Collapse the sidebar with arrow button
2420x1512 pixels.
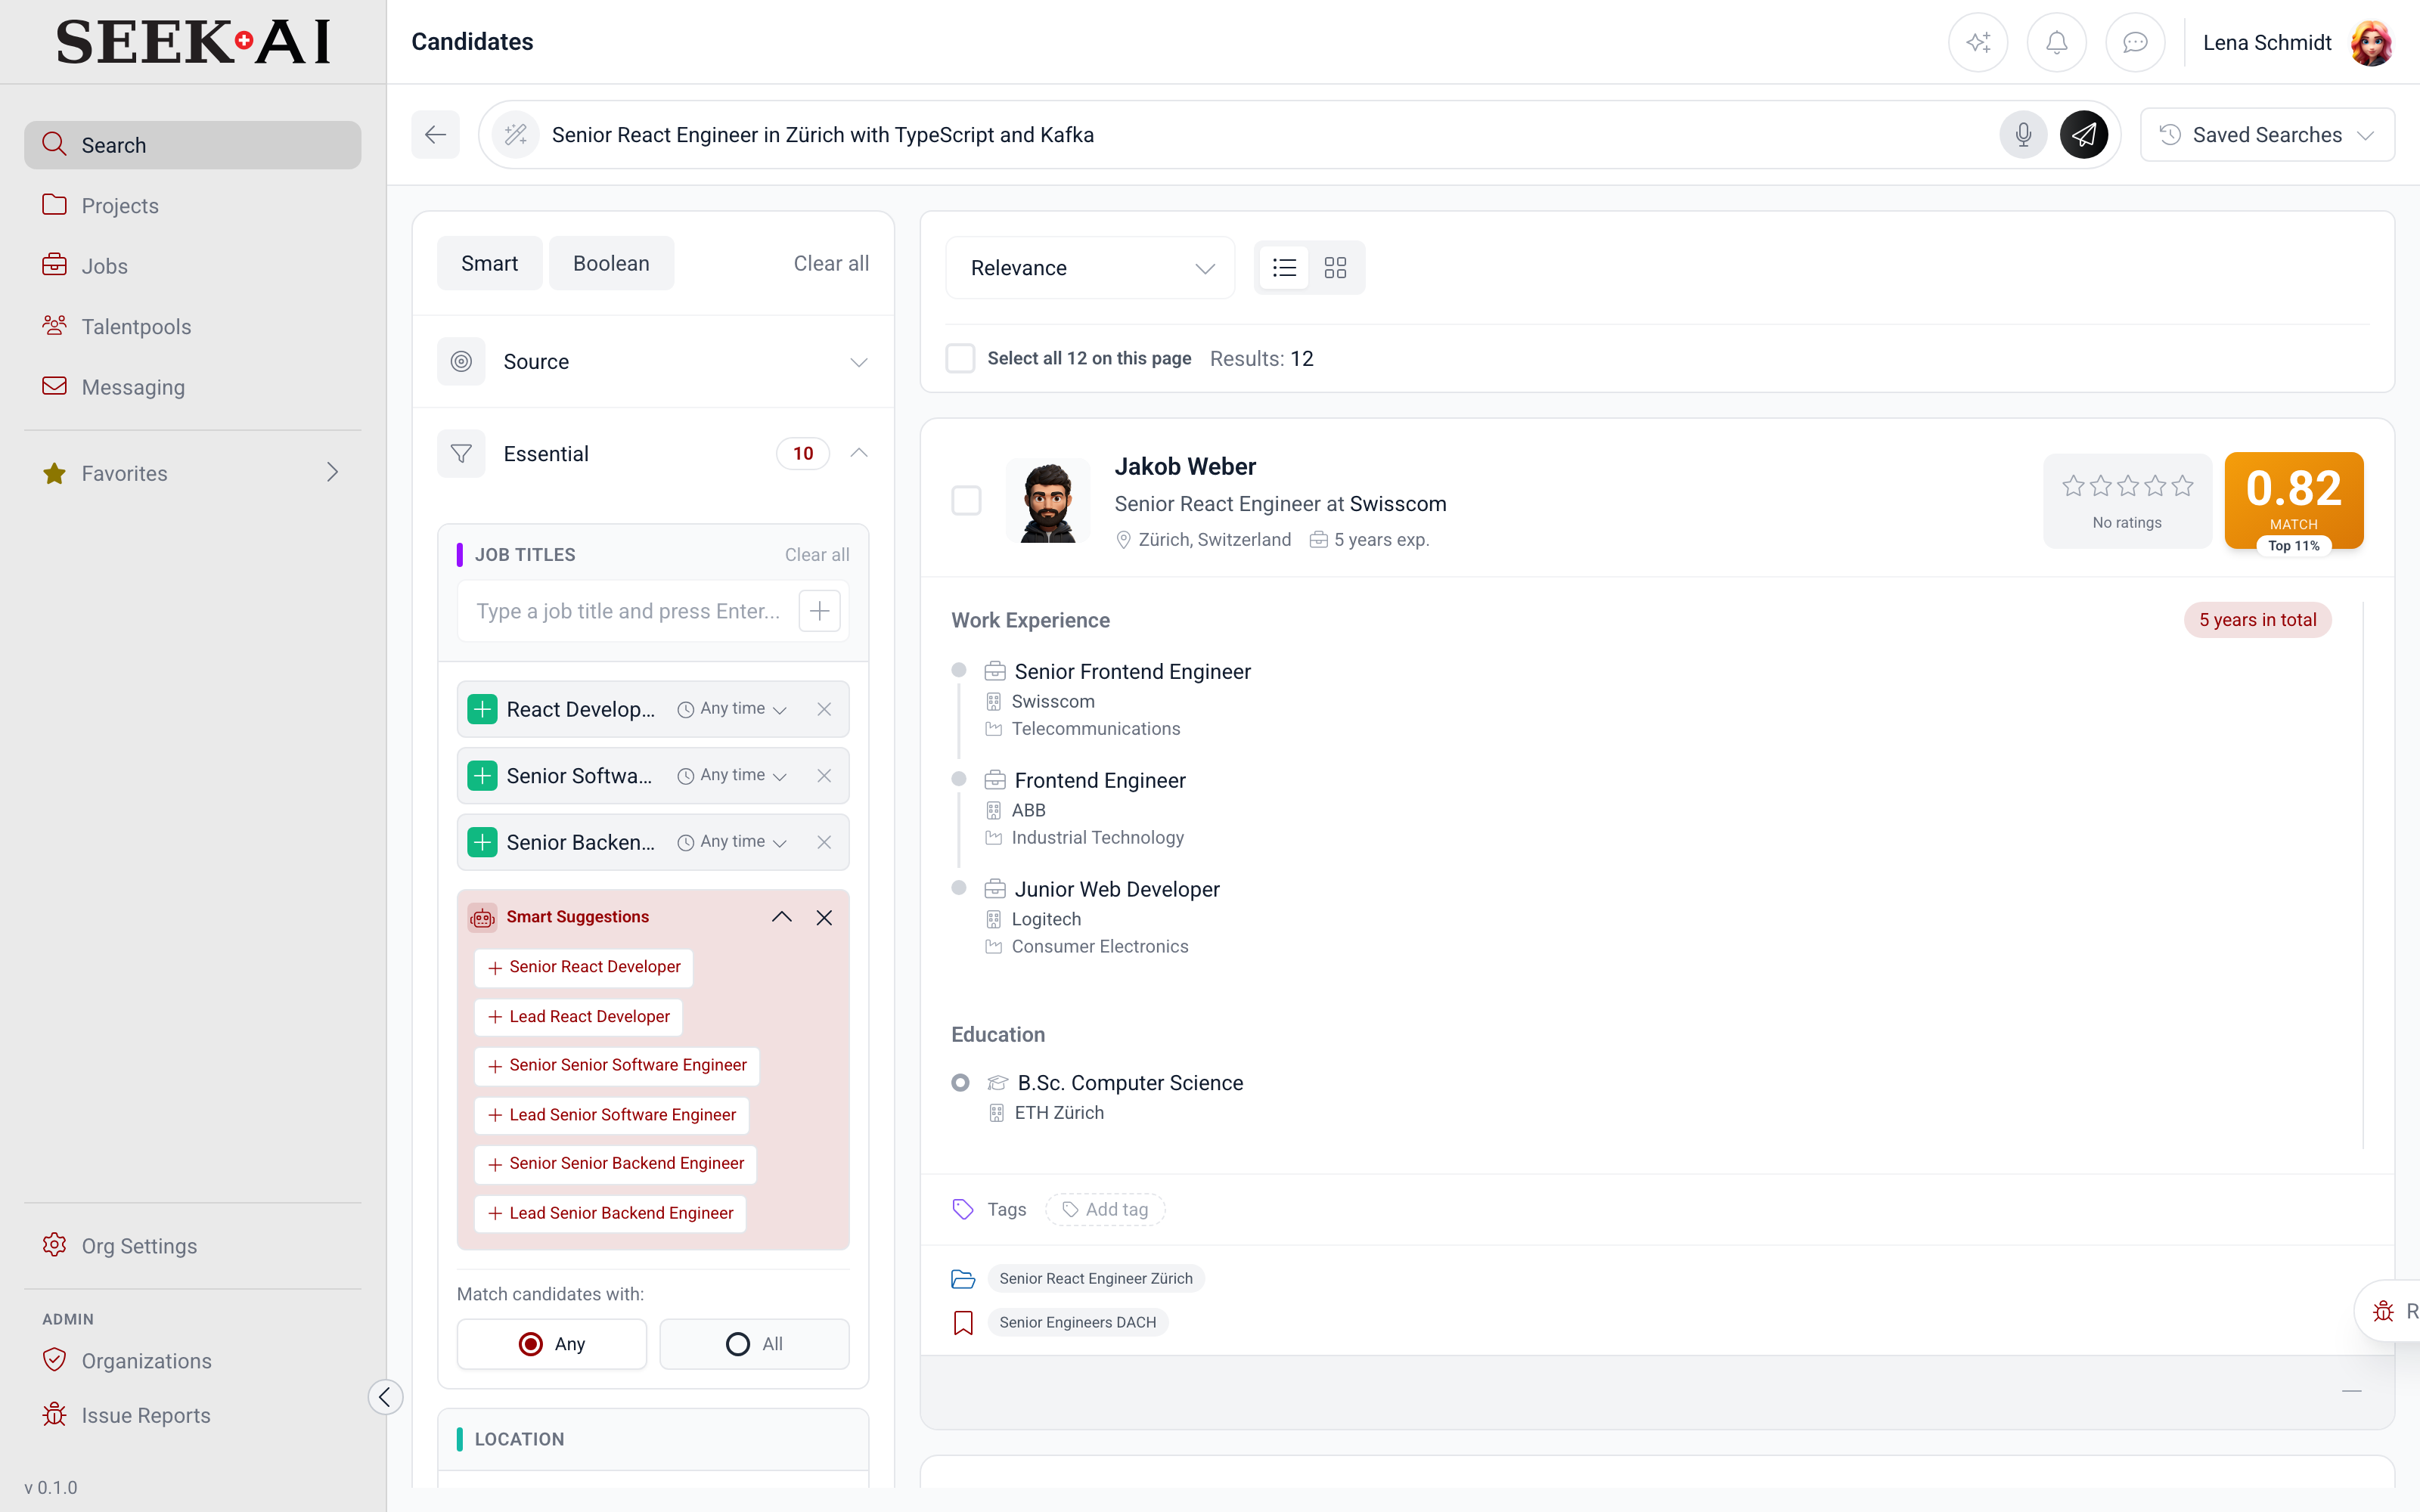click(x=385, y=1396)
